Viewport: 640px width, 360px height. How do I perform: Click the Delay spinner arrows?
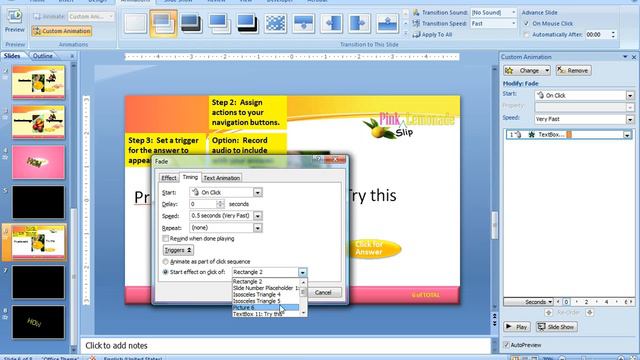pos(220,204)
